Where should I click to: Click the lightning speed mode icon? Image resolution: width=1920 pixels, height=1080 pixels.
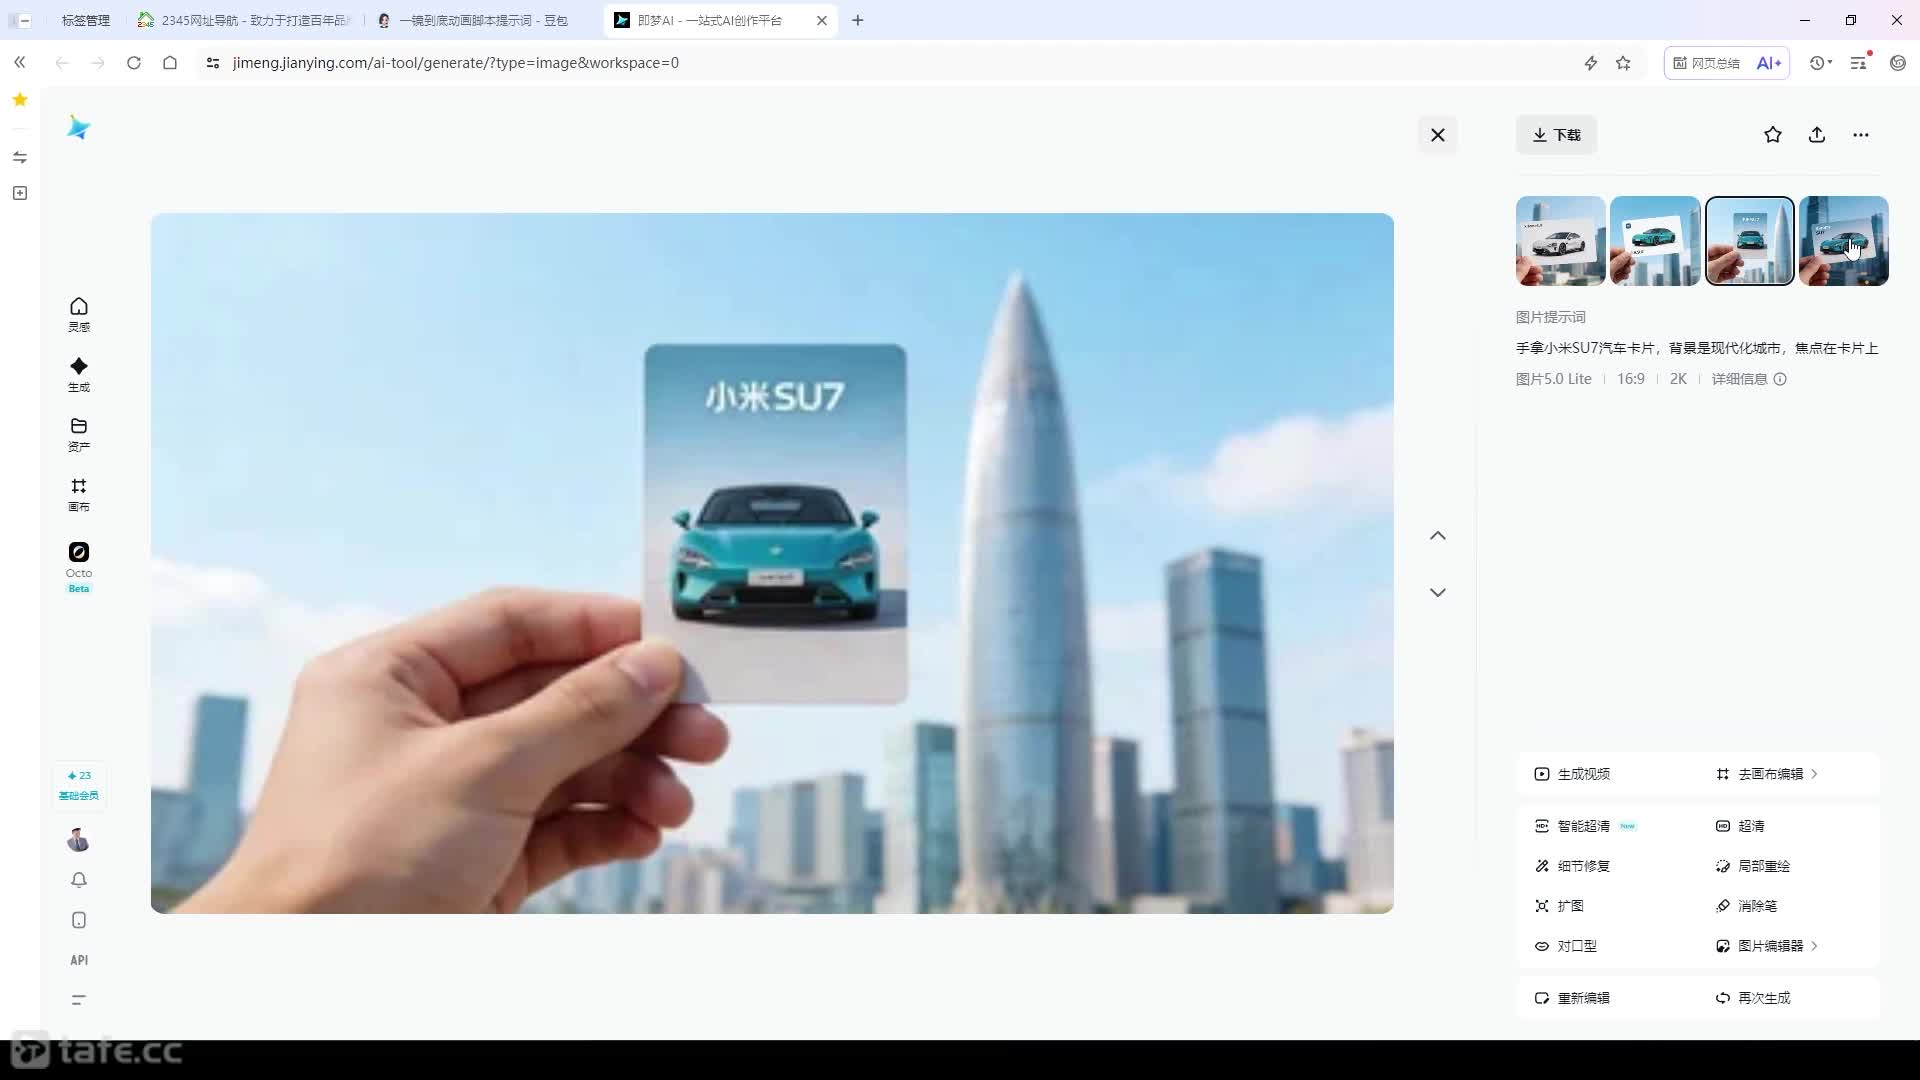[1591, 63]
